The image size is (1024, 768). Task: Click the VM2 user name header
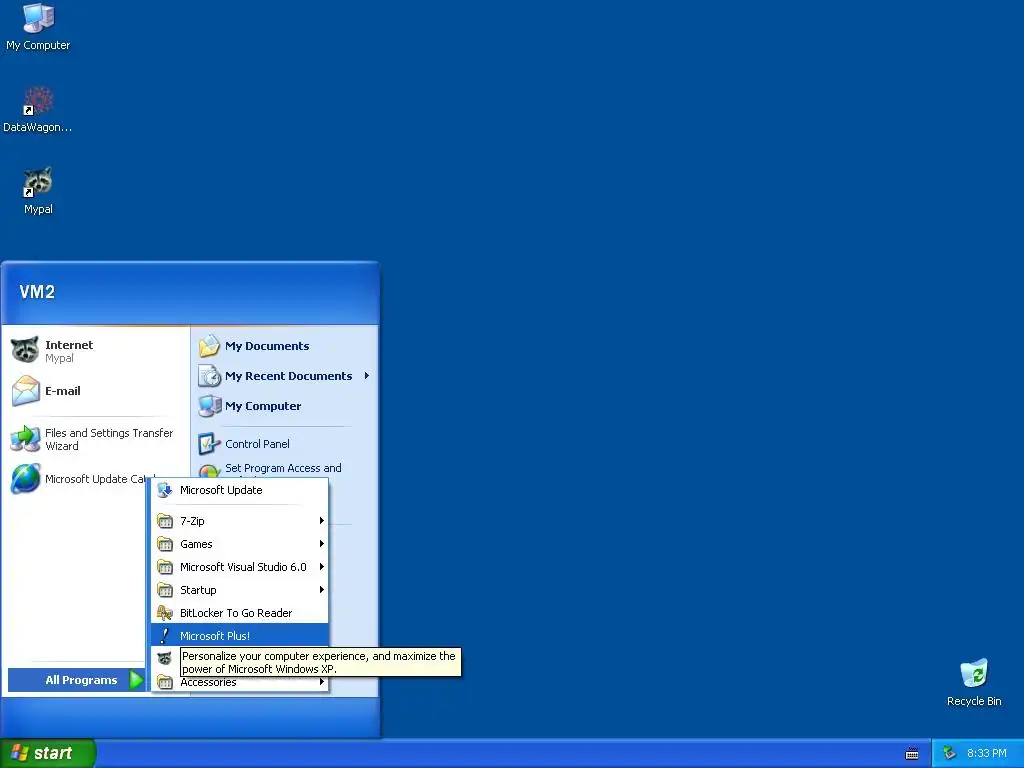[x=37, y=292]
